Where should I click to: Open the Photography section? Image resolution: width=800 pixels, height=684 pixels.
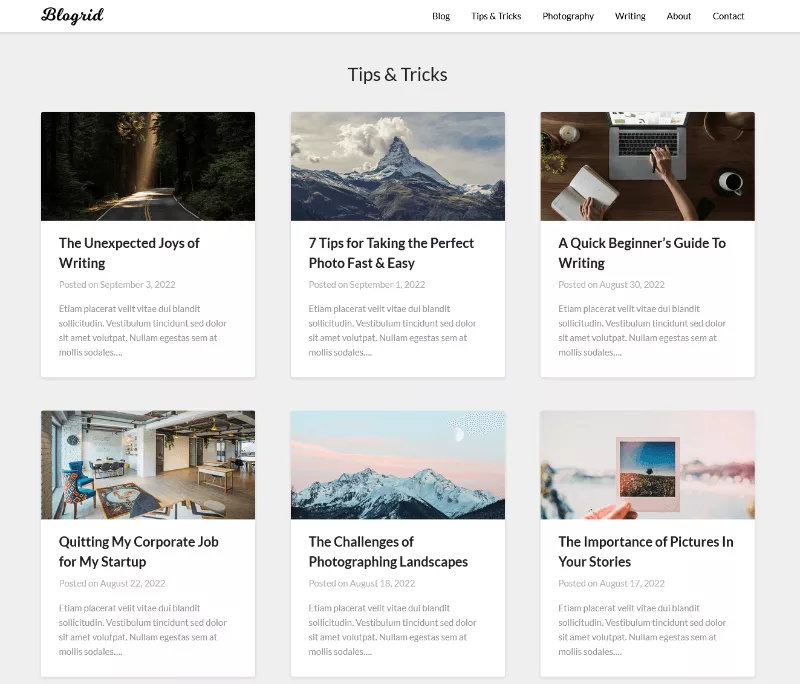(568, 16)
